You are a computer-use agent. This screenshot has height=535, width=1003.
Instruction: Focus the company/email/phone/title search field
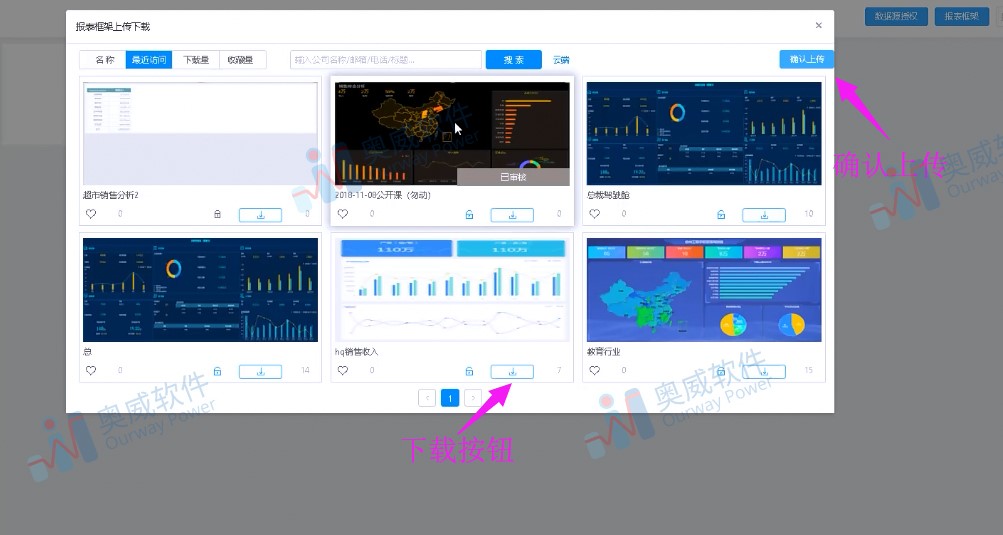(x=386, y=60)
